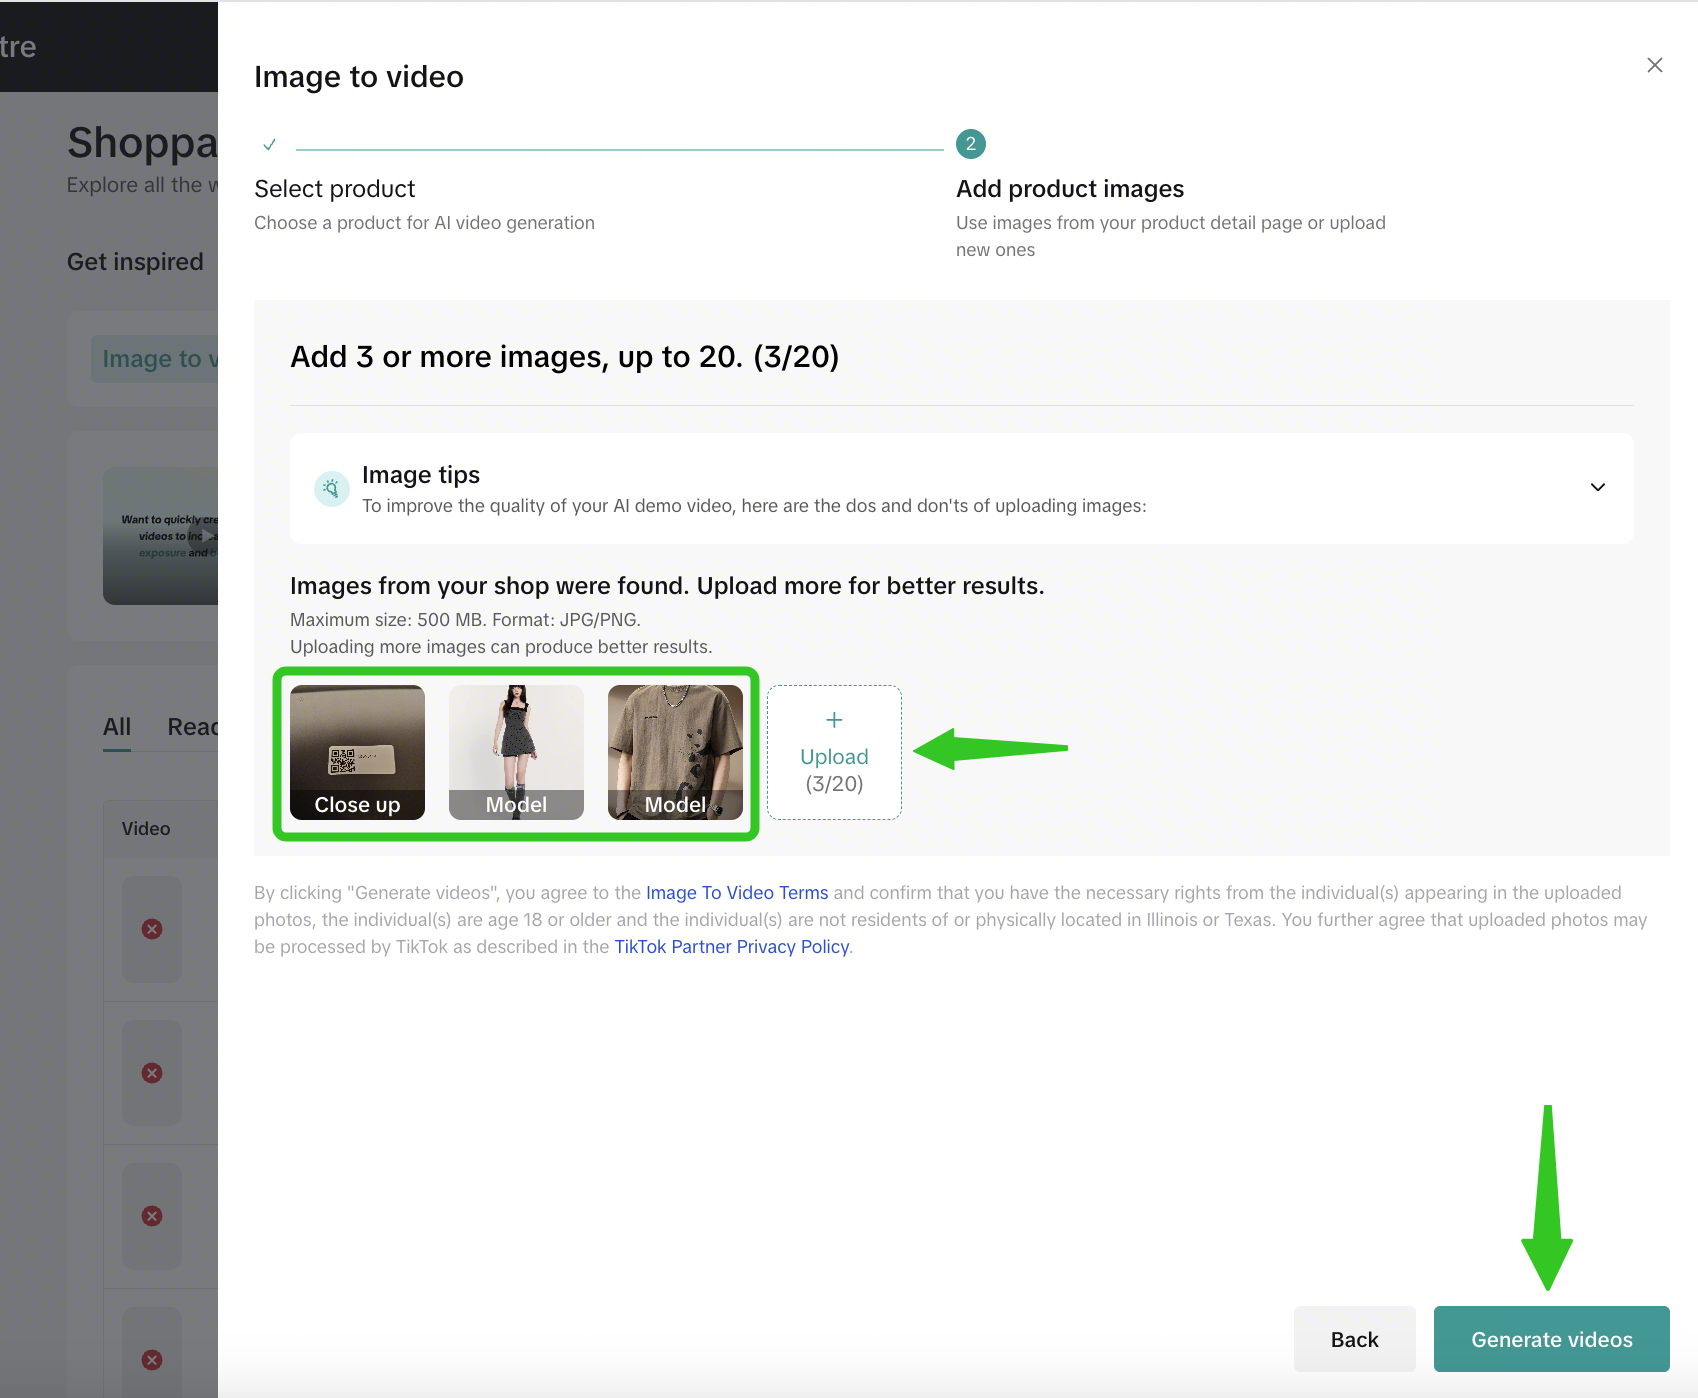The image size is (1698, 1398).
Task: Click the Image tips lightbulb icon
Action: [x=331, y=488]
